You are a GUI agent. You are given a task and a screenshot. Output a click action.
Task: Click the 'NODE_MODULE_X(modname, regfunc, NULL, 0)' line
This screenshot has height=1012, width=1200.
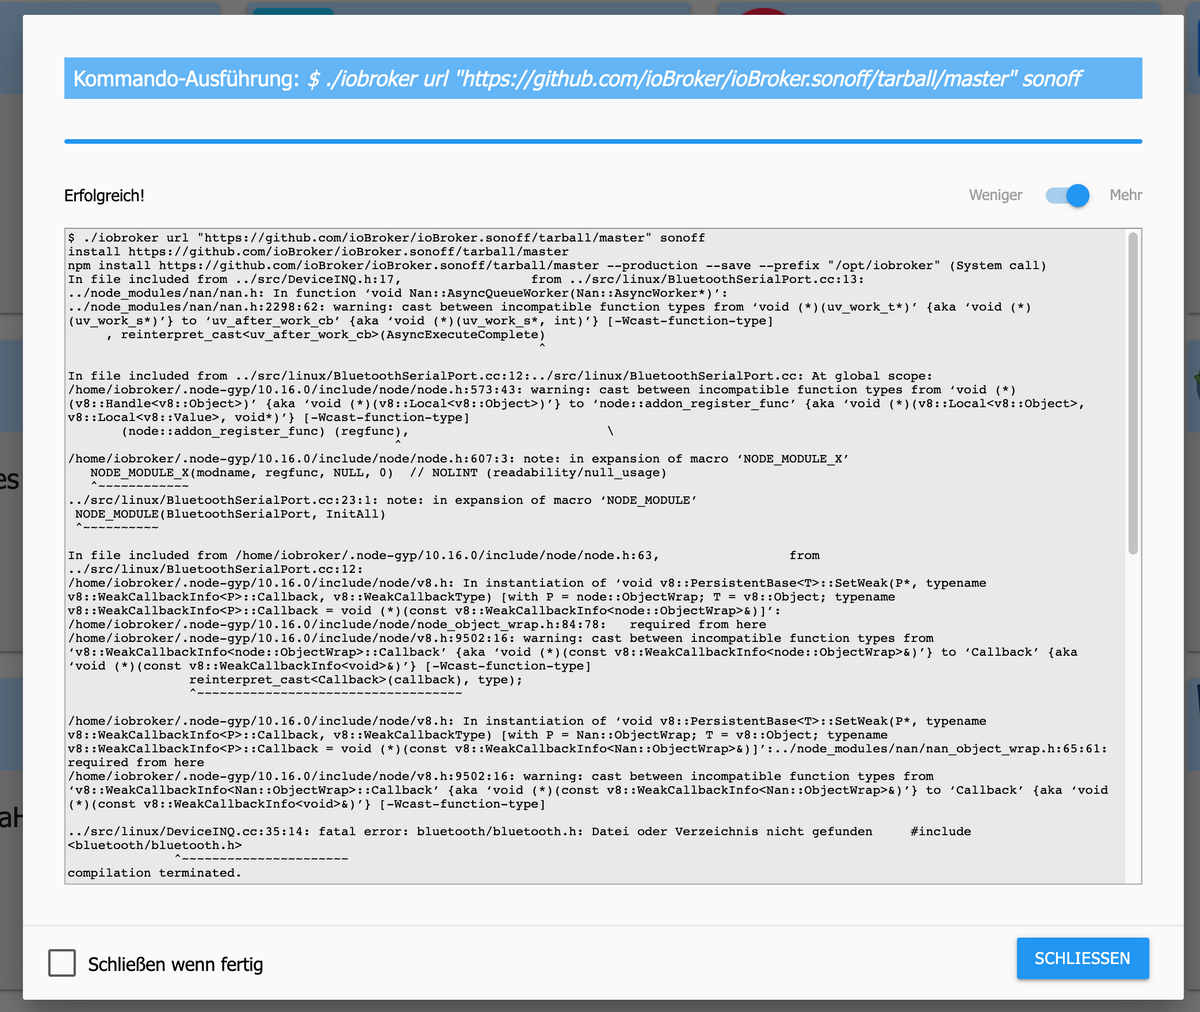[379, 473]
